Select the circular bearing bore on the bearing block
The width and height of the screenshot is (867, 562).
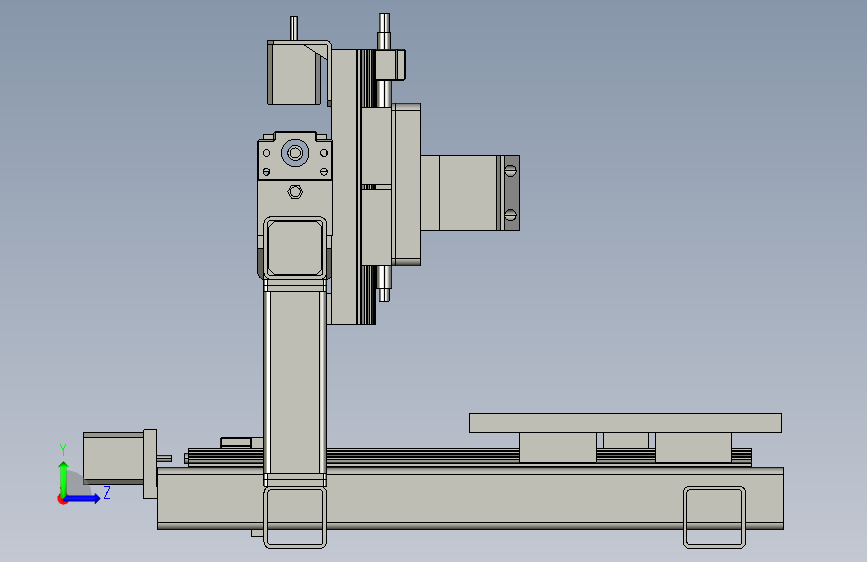point(295,153)
